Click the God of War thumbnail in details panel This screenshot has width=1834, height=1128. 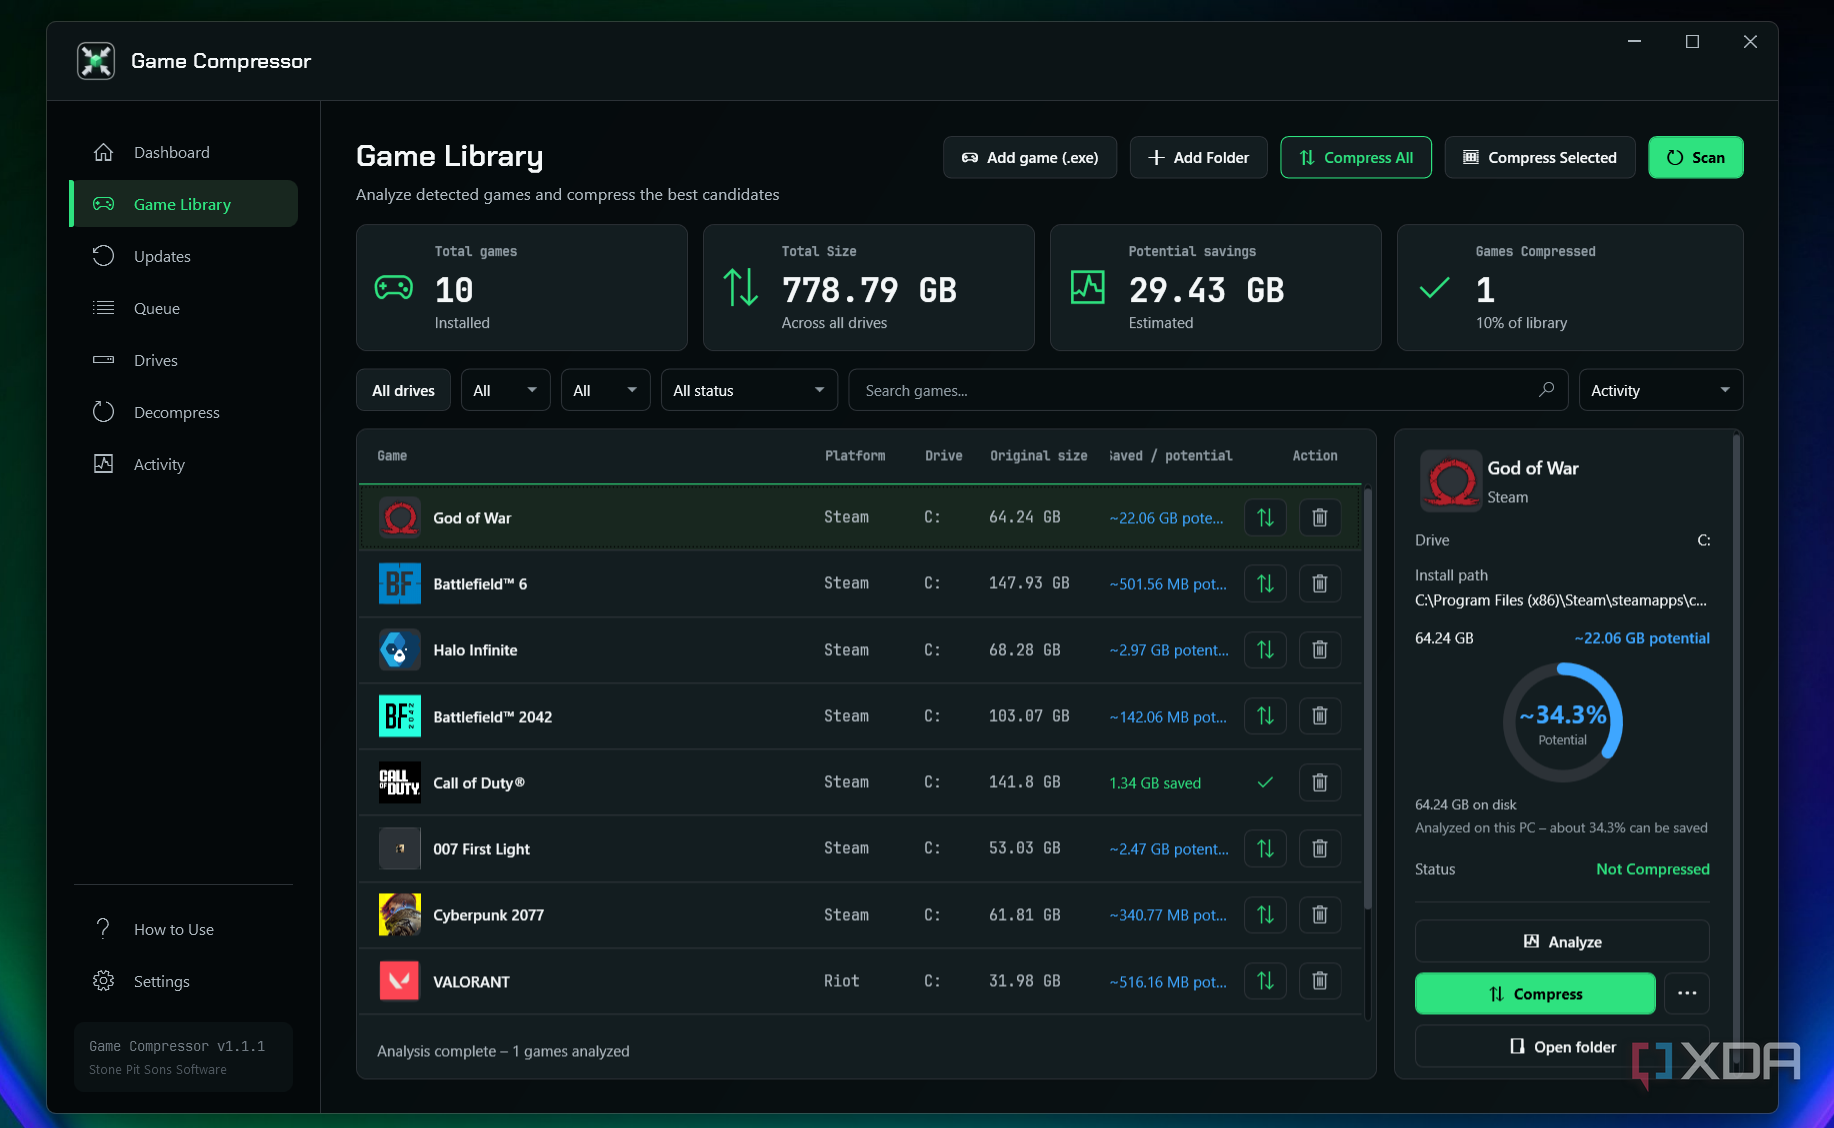click(x=1451, y=481)
